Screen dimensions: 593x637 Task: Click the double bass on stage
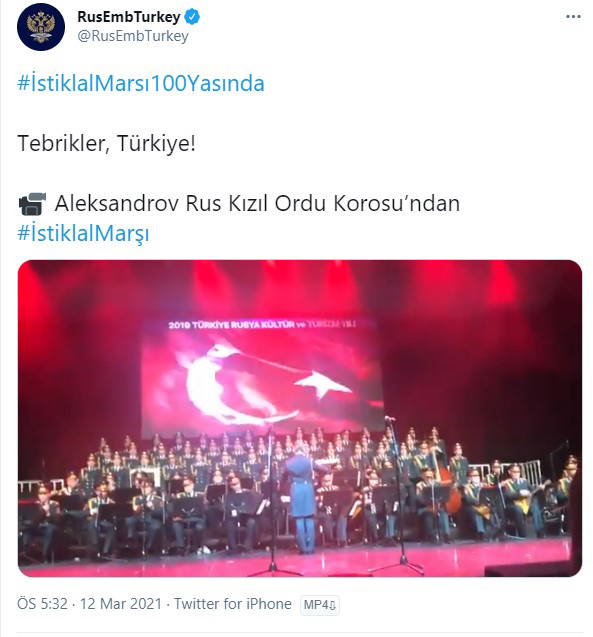coord(447,481)
